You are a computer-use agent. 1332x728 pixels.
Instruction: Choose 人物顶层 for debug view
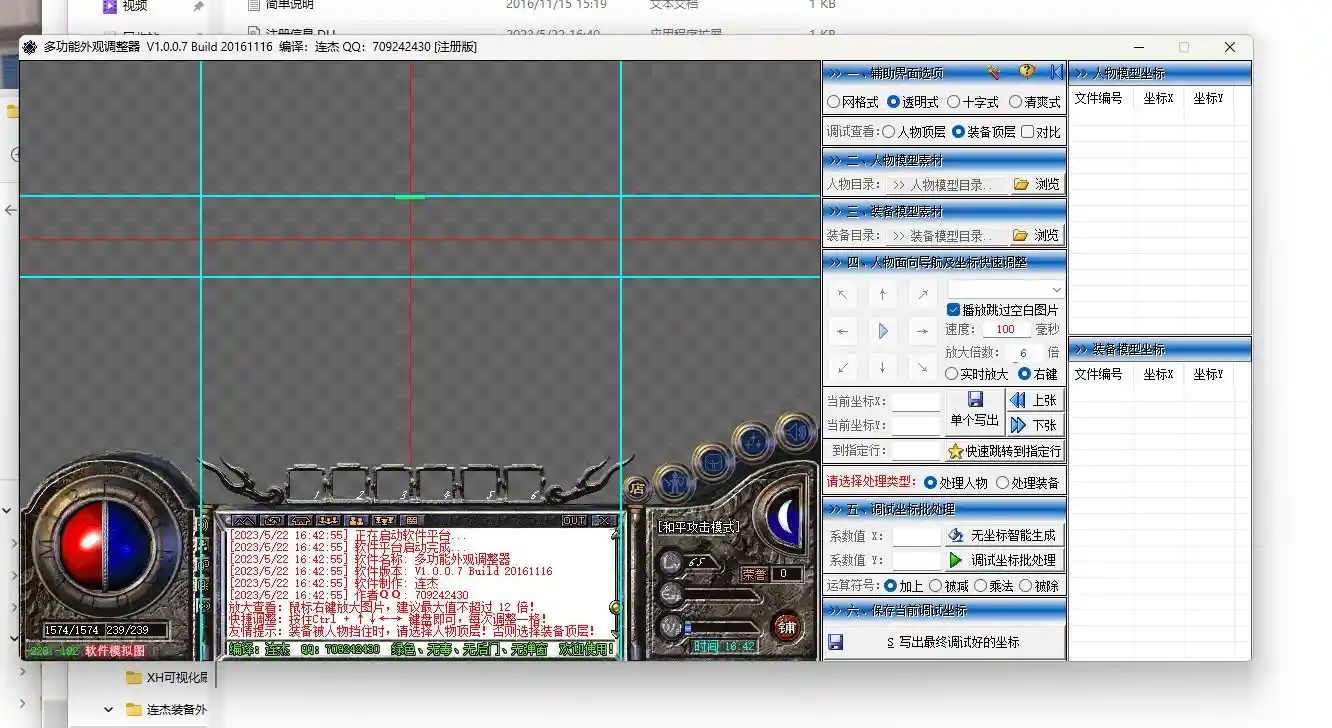pyautogui.click(x=914, y=132)
